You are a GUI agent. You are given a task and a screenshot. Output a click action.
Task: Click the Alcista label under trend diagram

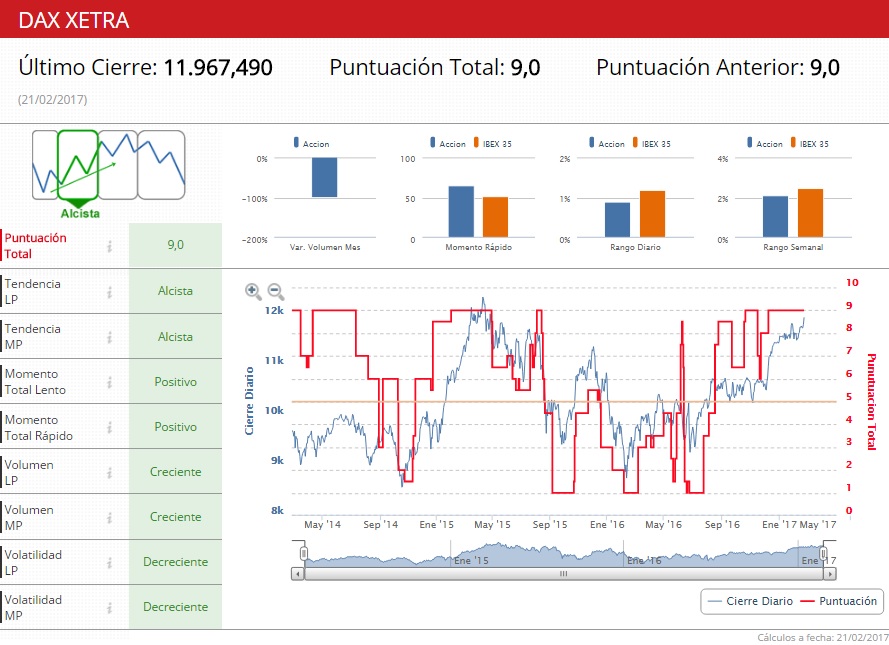click(x=81, y=214)
